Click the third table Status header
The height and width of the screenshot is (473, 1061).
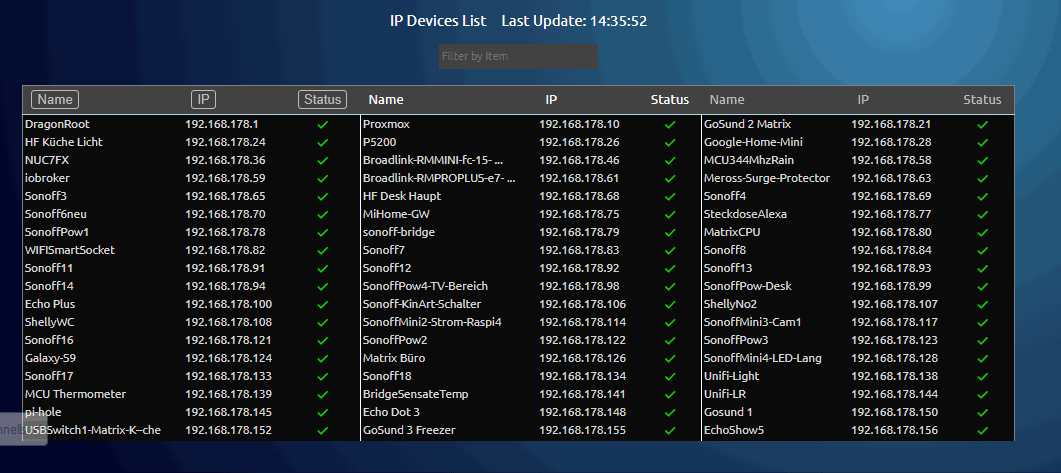(x=983, y=99)
